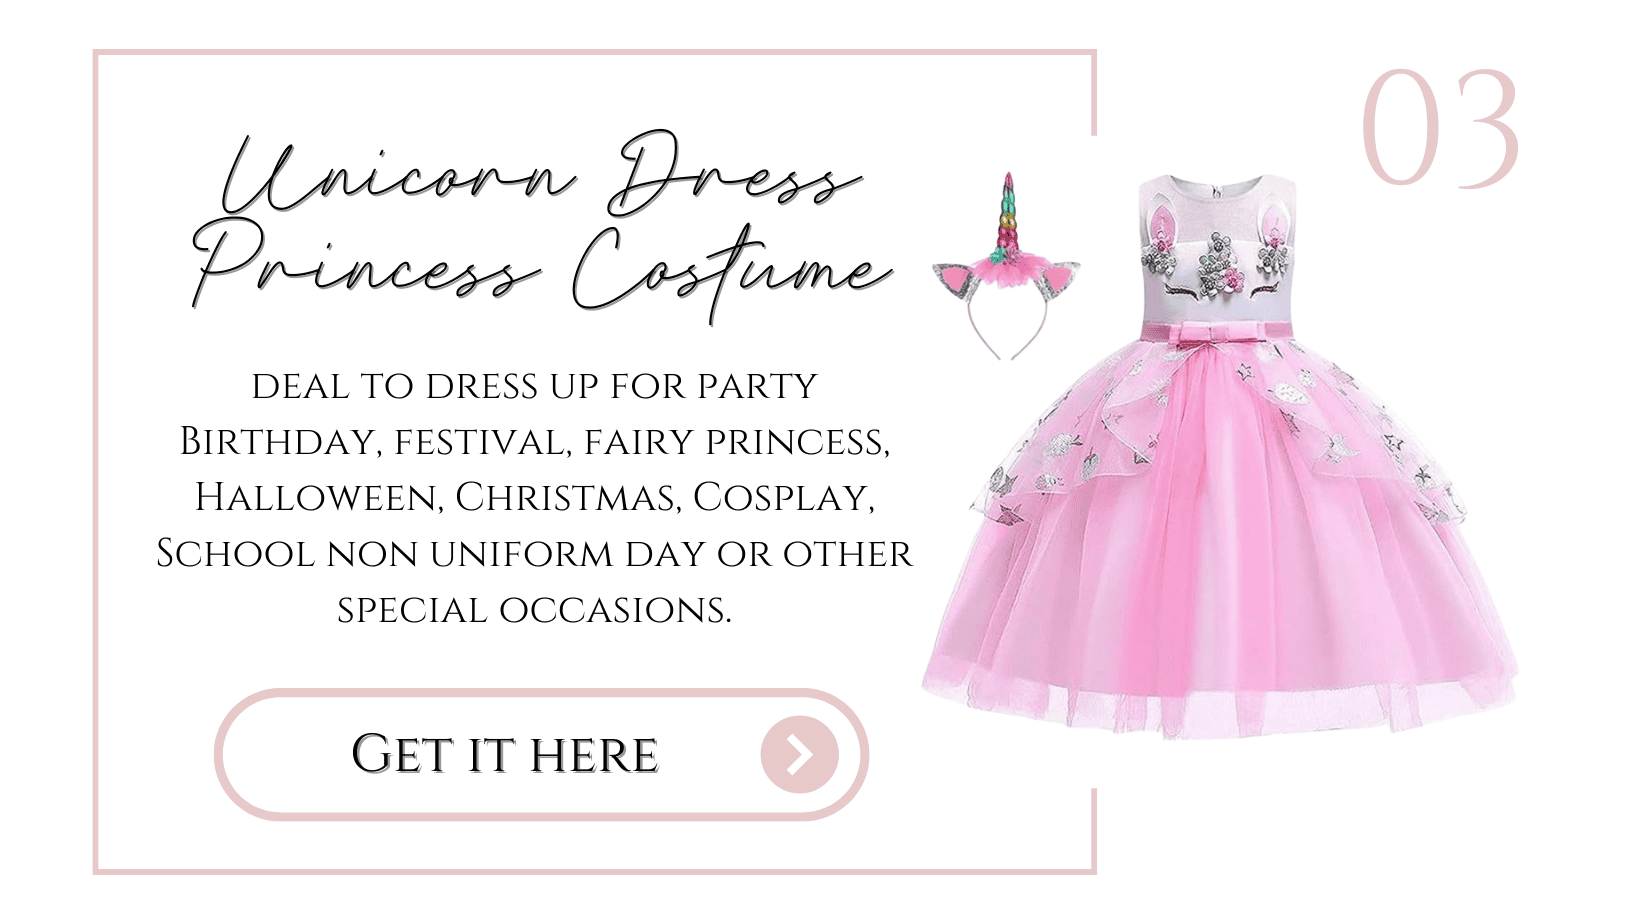Click the 'Birthday, festival, fairy princess' text line

pos(535,442)
